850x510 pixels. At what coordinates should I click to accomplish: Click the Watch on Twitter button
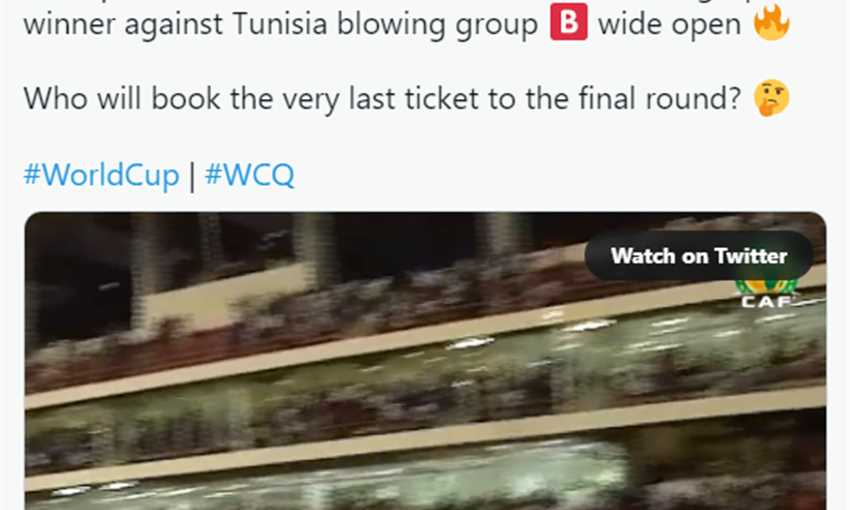(x=699, y=256)
